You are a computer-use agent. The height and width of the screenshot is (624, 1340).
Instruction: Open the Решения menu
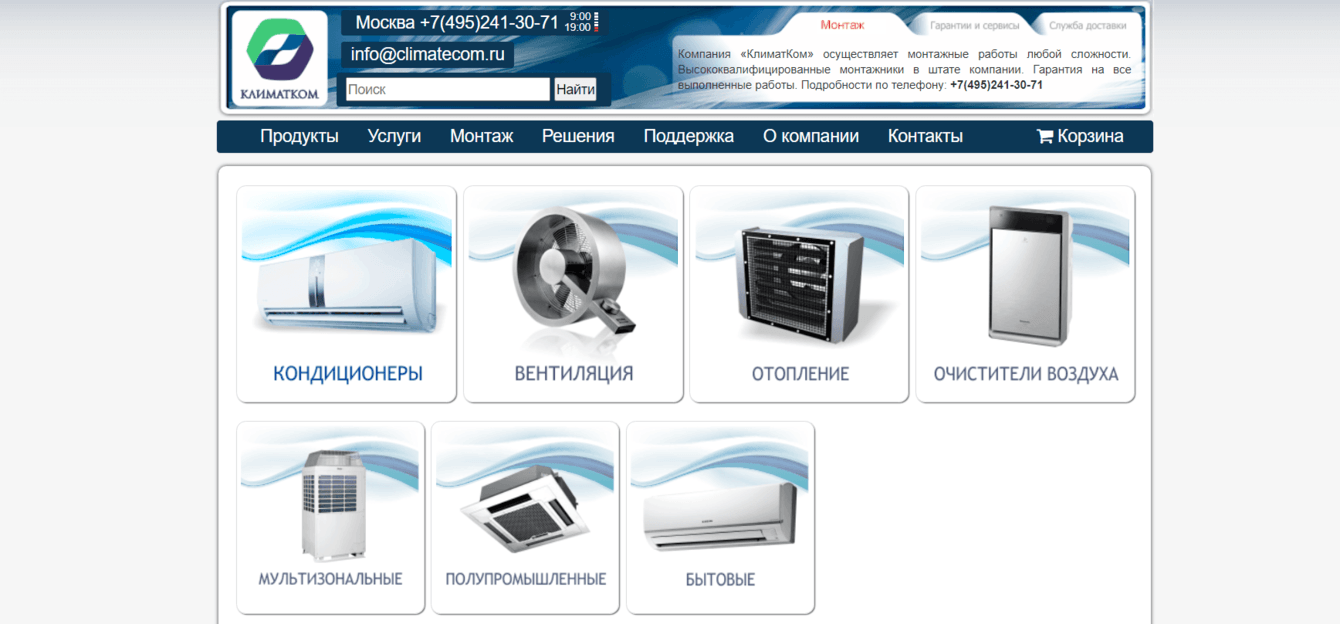(578, 136)
